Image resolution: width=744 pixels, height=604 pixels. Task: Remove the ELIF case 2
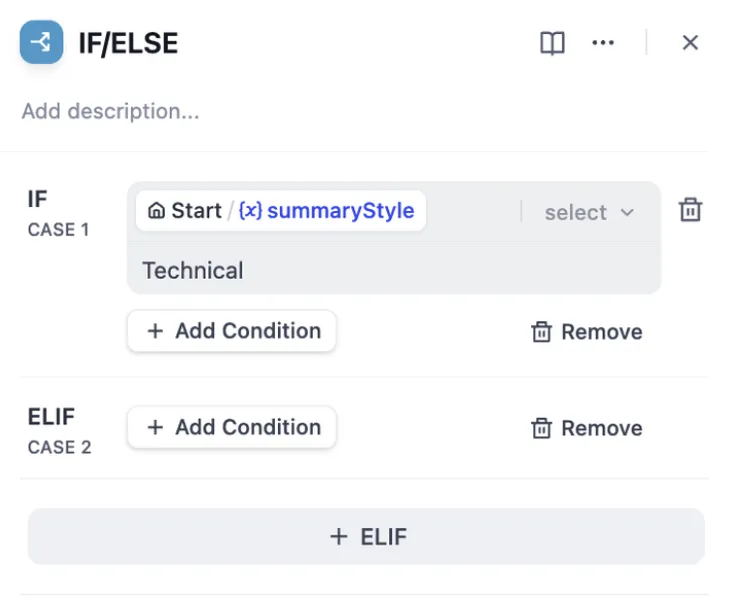(586, 428)
